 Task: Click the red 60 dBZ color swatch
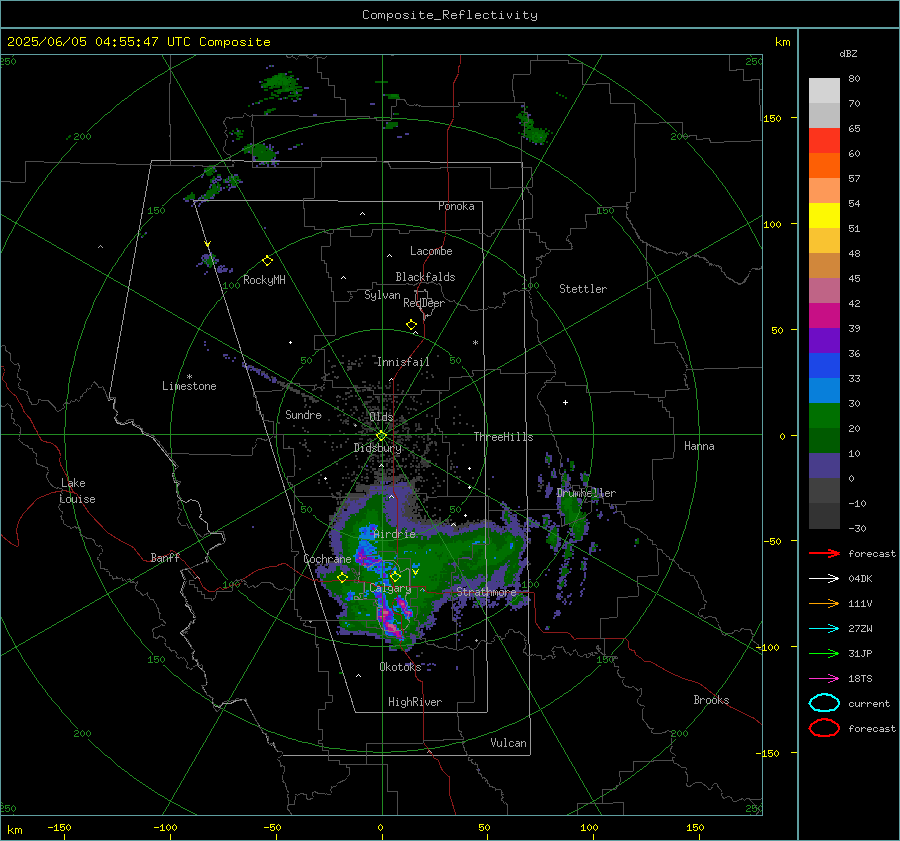point(824,141)
